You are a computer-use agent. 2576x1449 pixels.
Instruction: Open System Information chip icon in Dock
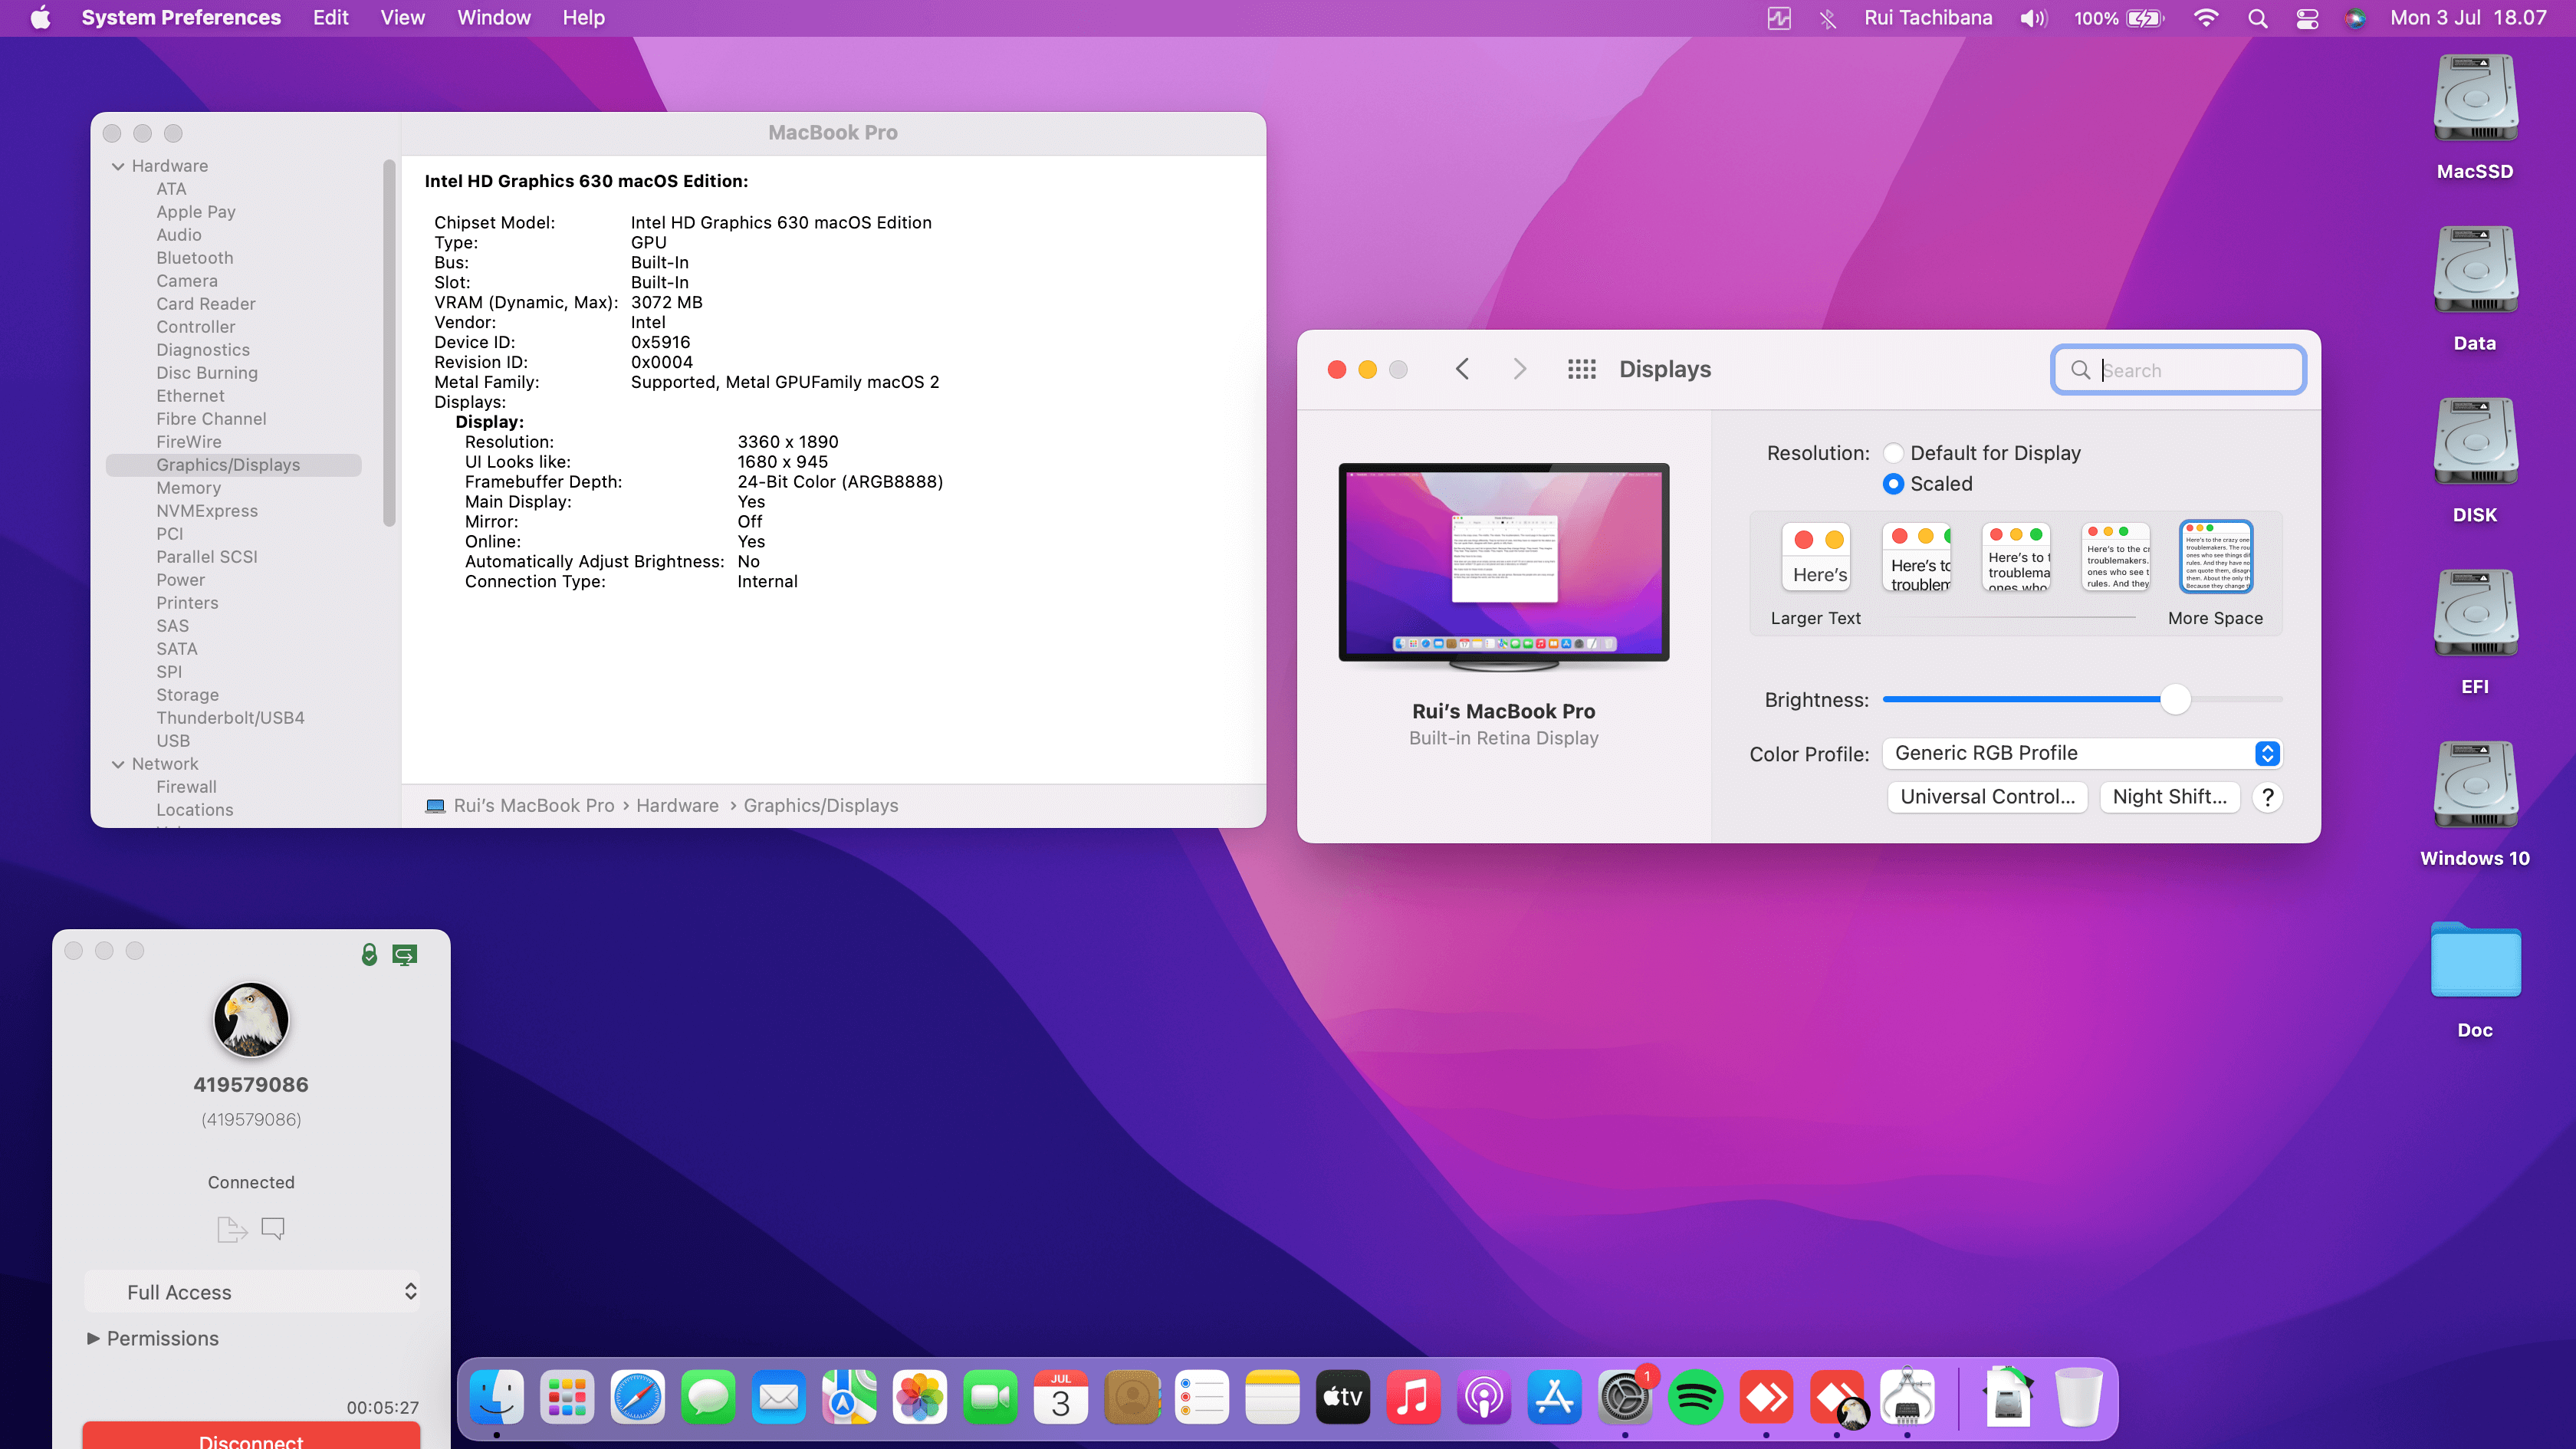coord(1907,1396)
